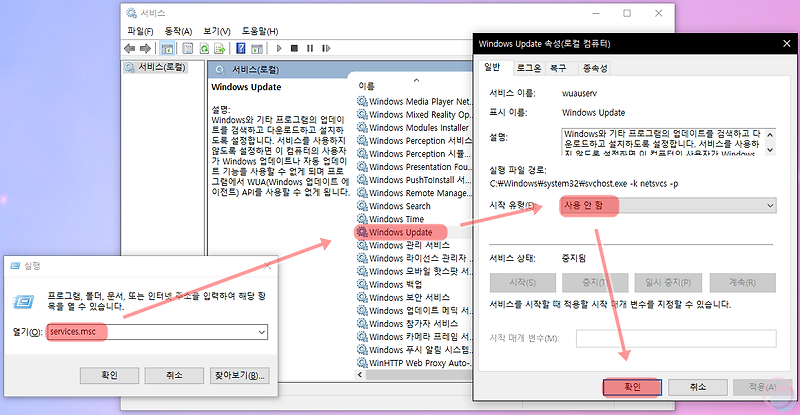Click the gear icon beside WinHTTP Web Proxy Auto
Screen dimensions: 800x415
pos(362,363)
